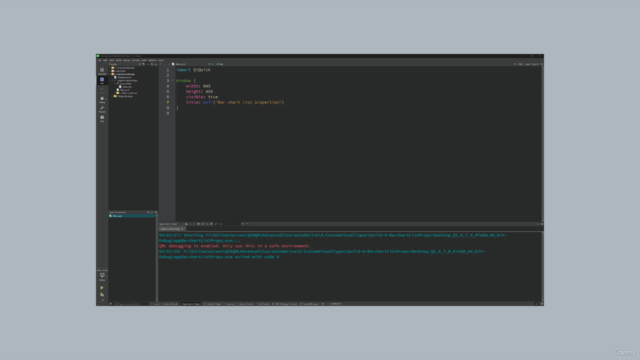Open the output panes overflow arrows in status bar
The height and width of the screenshot is (360, 640).
323,304
